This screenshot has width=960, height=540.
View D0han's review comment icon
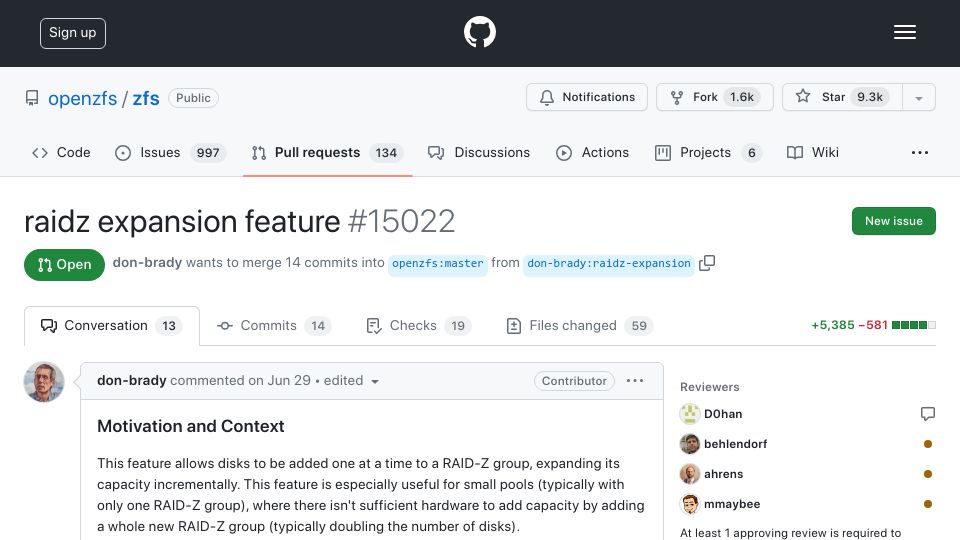[x=928, y=414]
